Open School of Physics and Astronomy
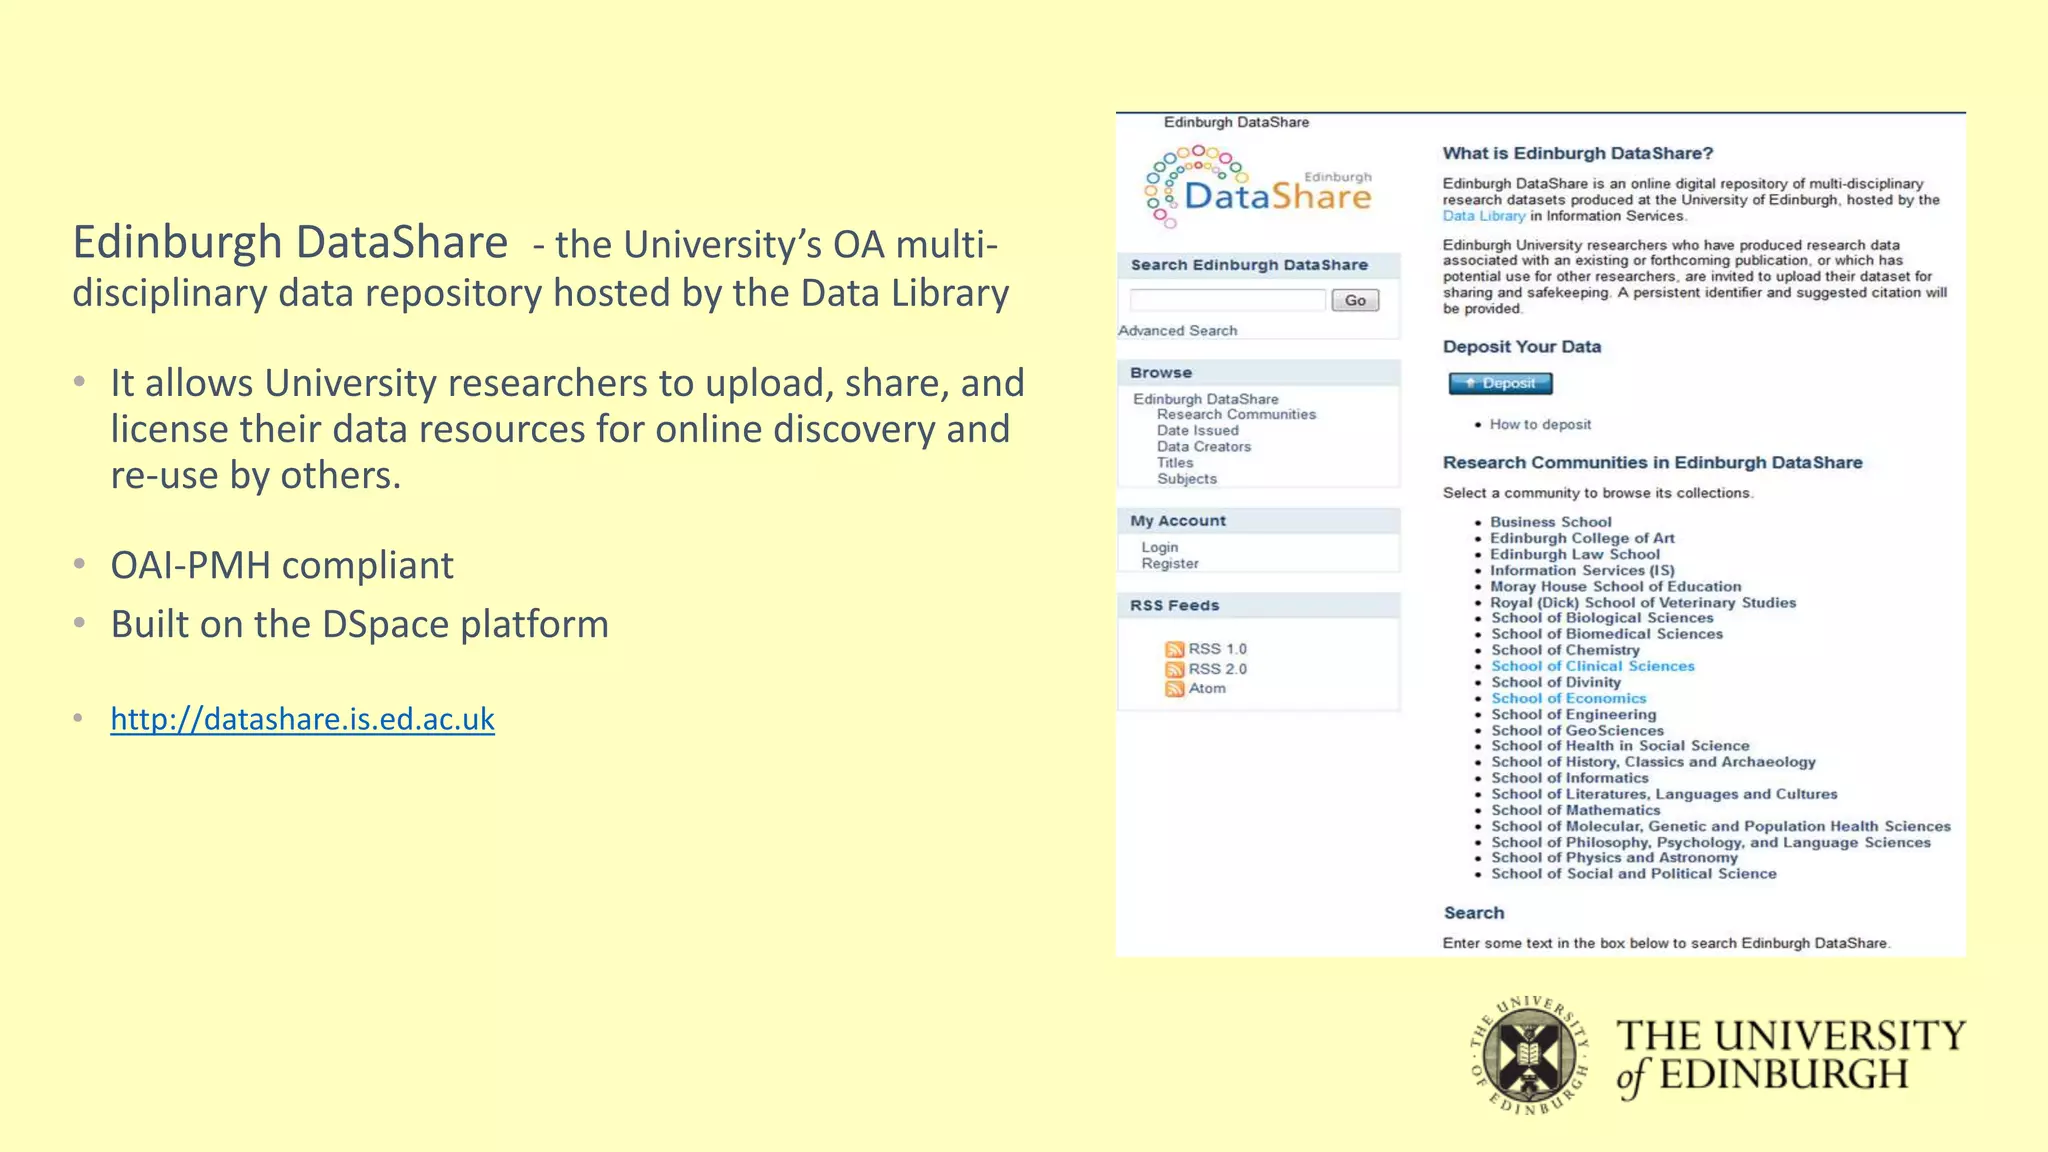This screenshot has height=1152, width=2048. (x=1614, y=858)
